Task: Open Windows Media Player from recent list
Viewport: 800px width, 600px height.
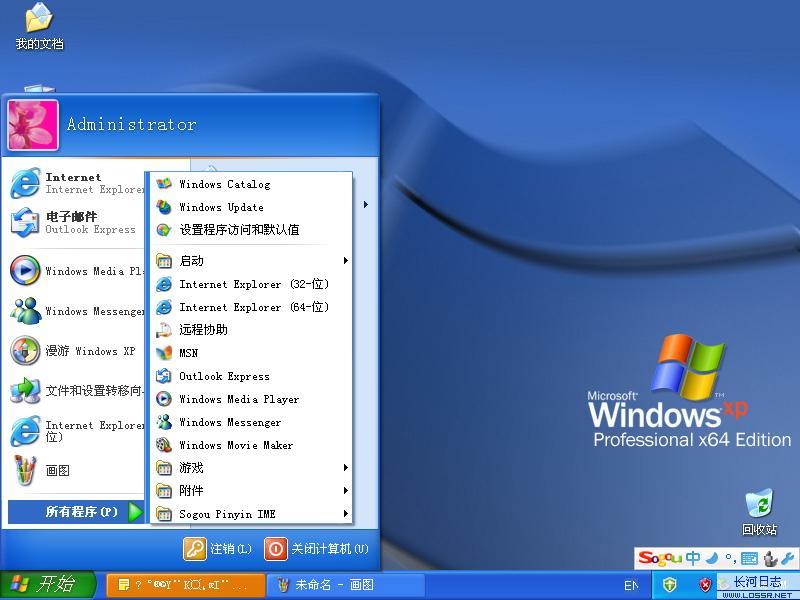Action: 77,271
